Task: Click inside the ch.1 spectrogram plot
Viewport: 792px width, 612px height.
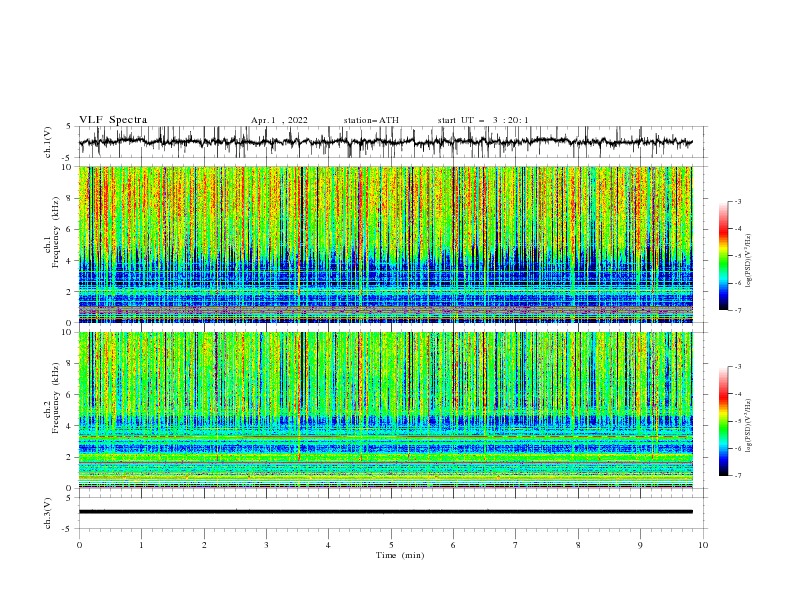Action: coord(385,244)
